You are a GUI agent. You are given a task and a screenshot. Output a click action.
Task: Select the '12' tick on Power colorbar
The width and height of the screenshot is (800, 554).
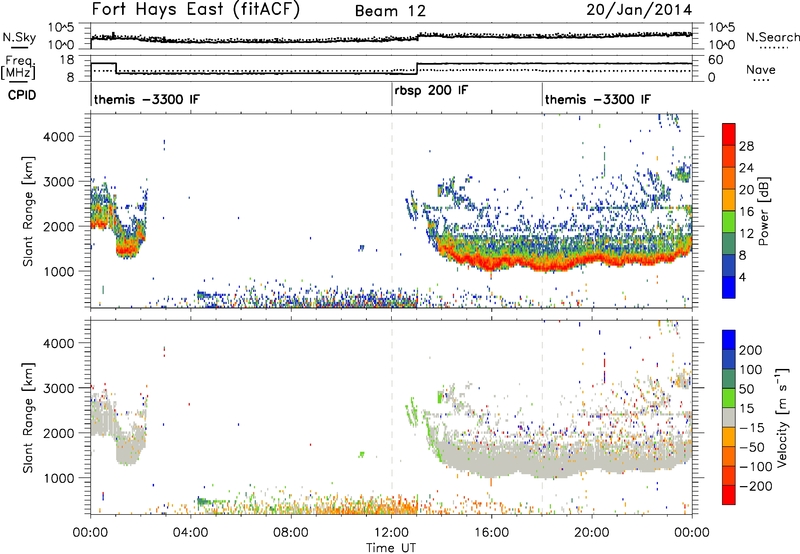tap(746, 234)
